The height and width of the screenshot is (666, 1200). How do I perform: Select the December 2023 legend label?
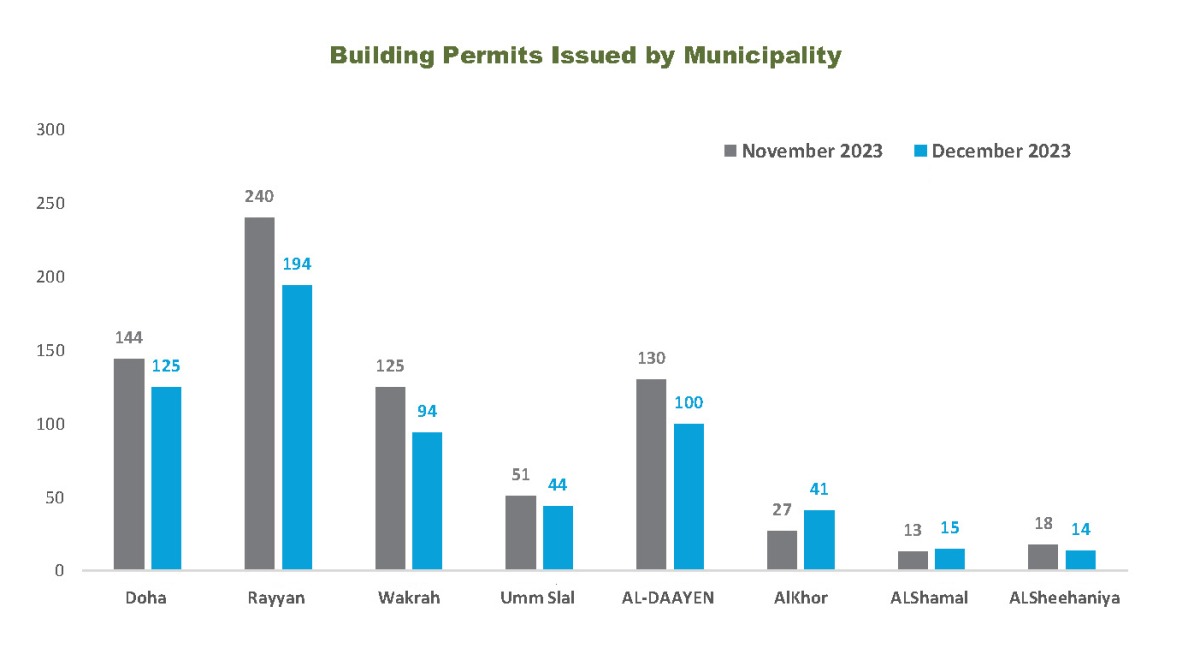[1001, 151]
